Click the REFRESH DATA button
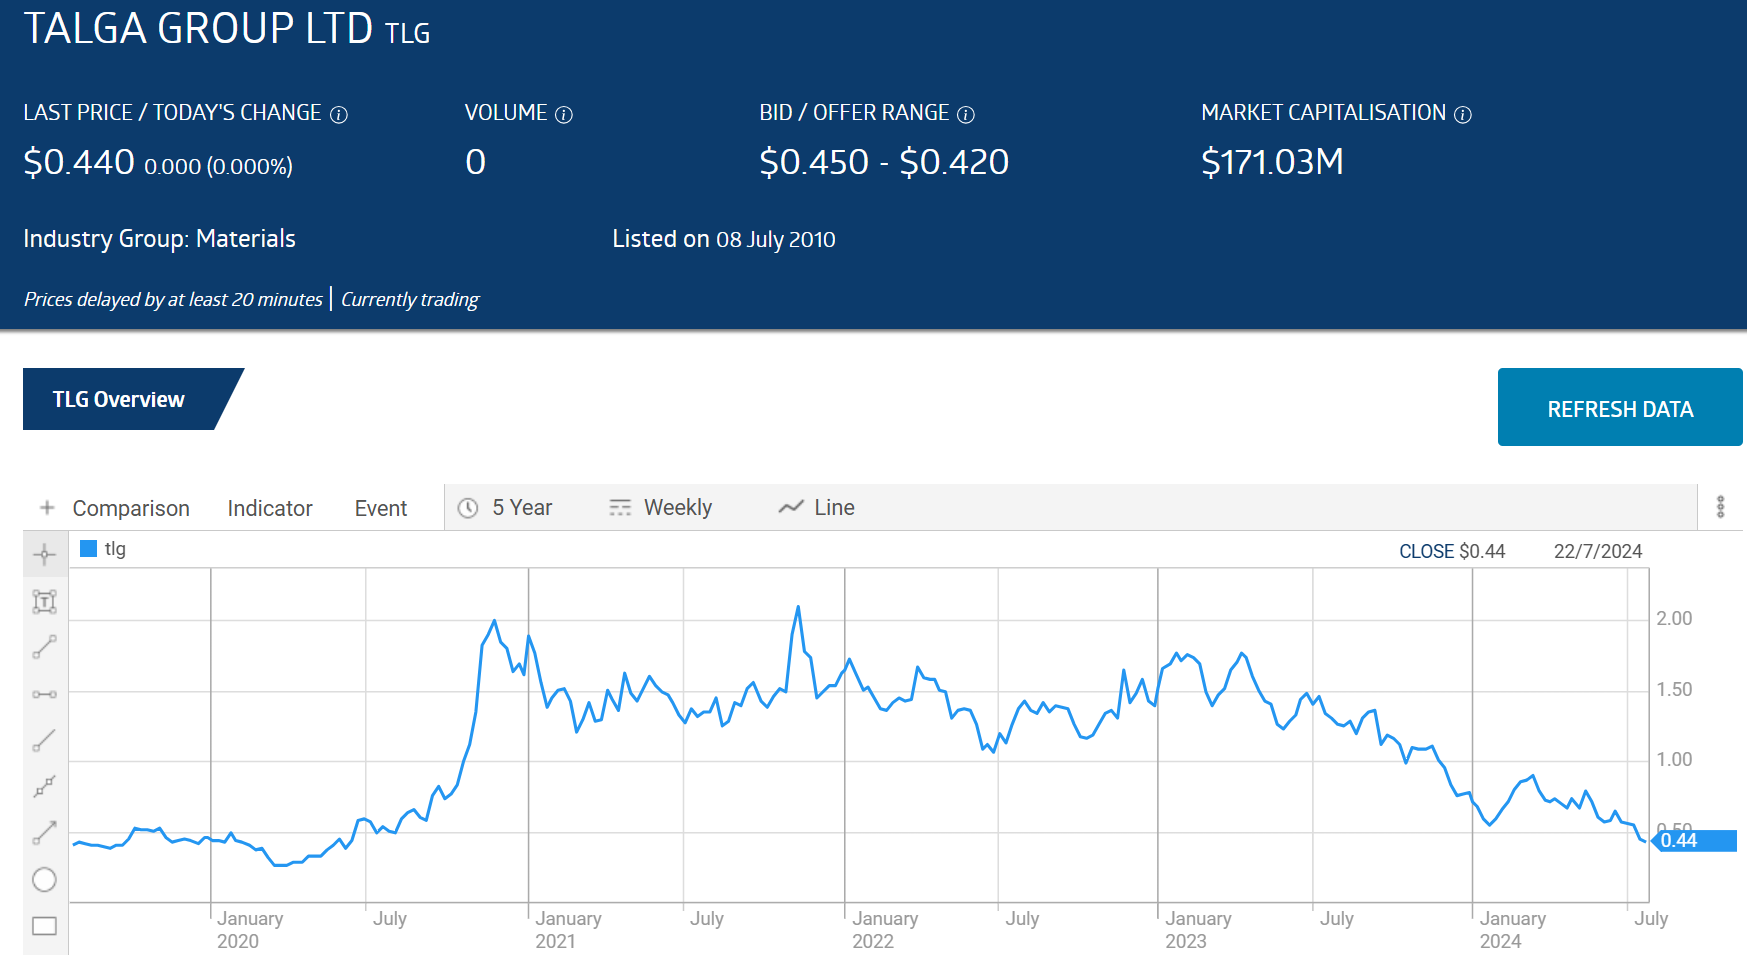 (1620, 408)
